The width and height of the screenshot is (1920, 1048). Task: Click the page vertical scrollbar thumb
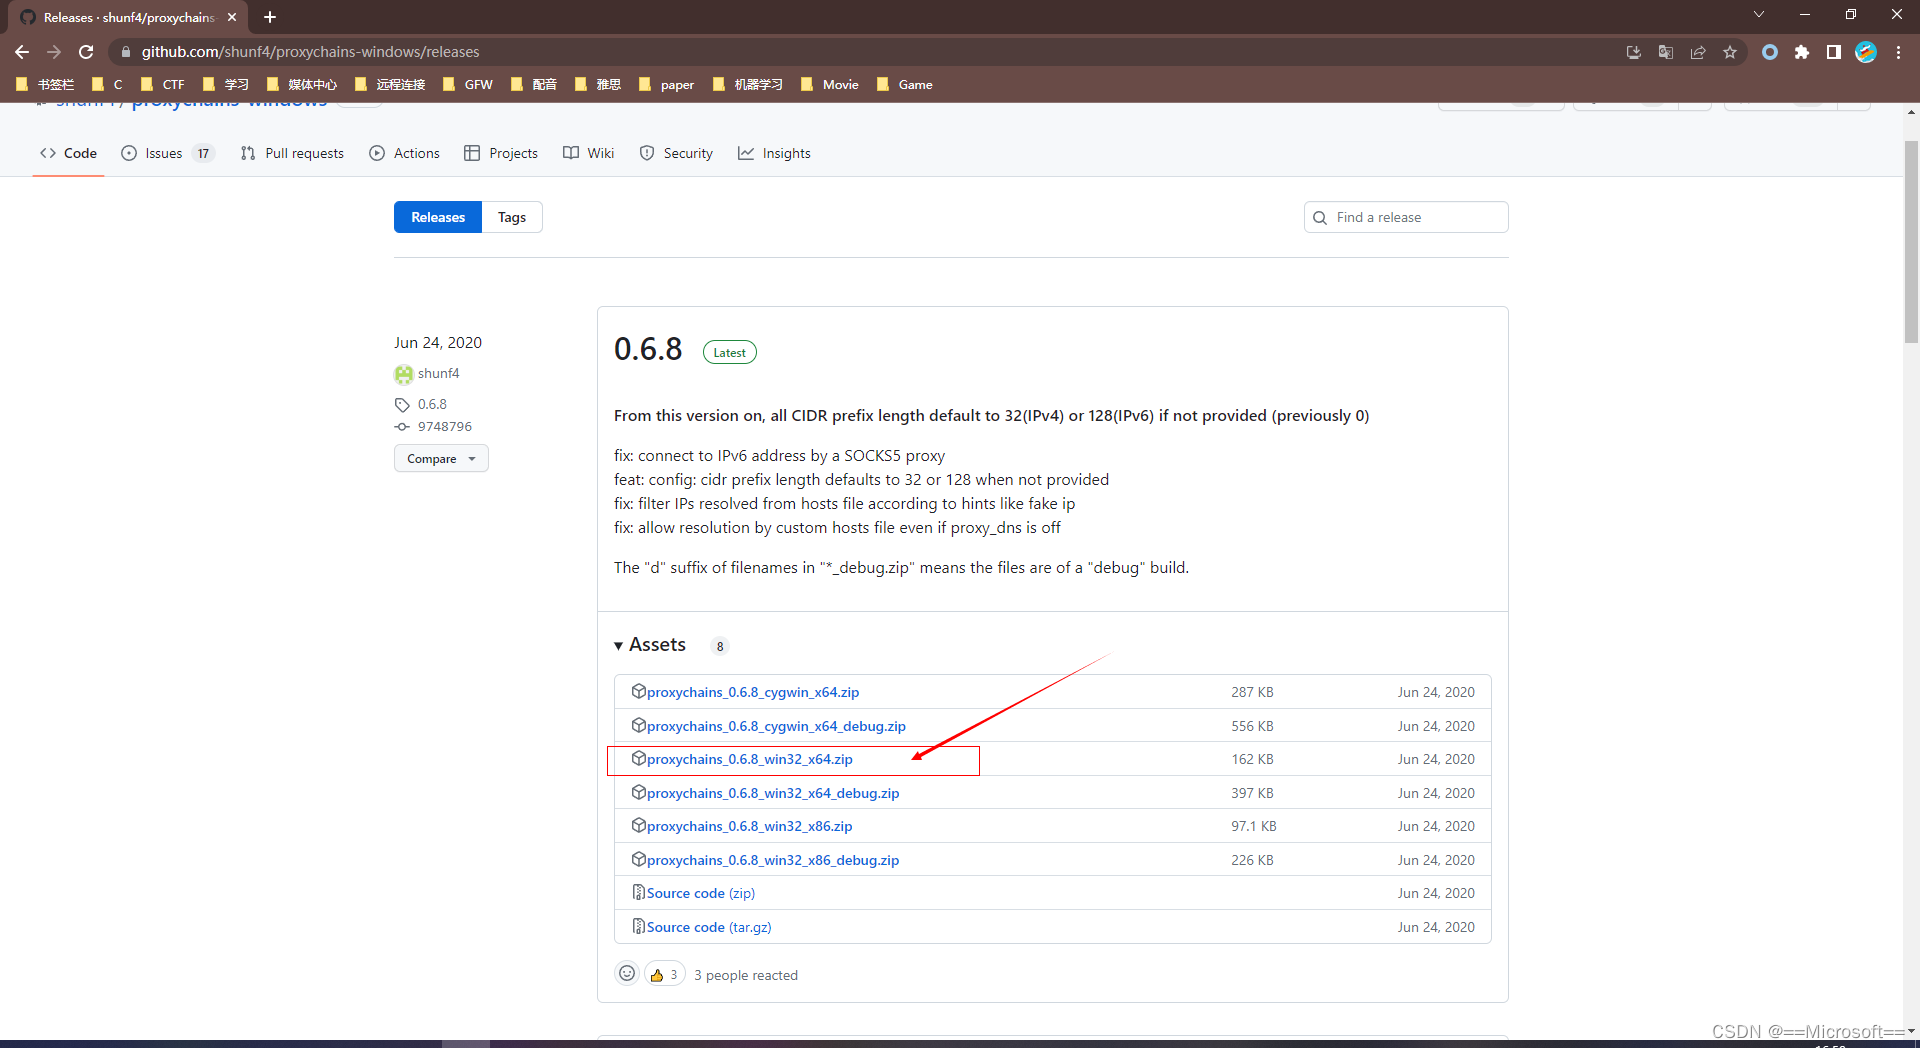click(1911, 241)
